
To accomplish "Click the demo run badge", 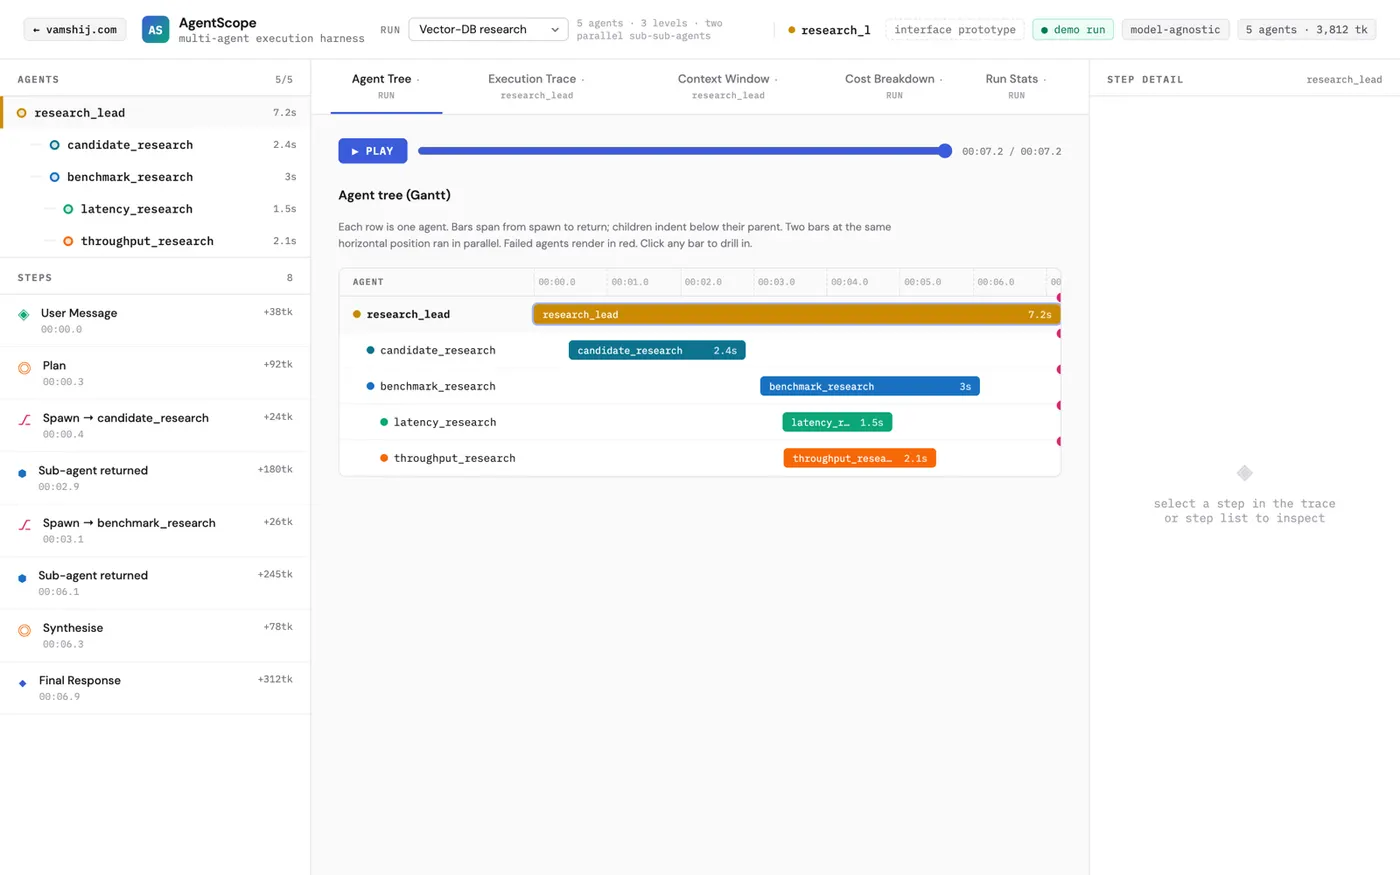I will coord(1073,30).
